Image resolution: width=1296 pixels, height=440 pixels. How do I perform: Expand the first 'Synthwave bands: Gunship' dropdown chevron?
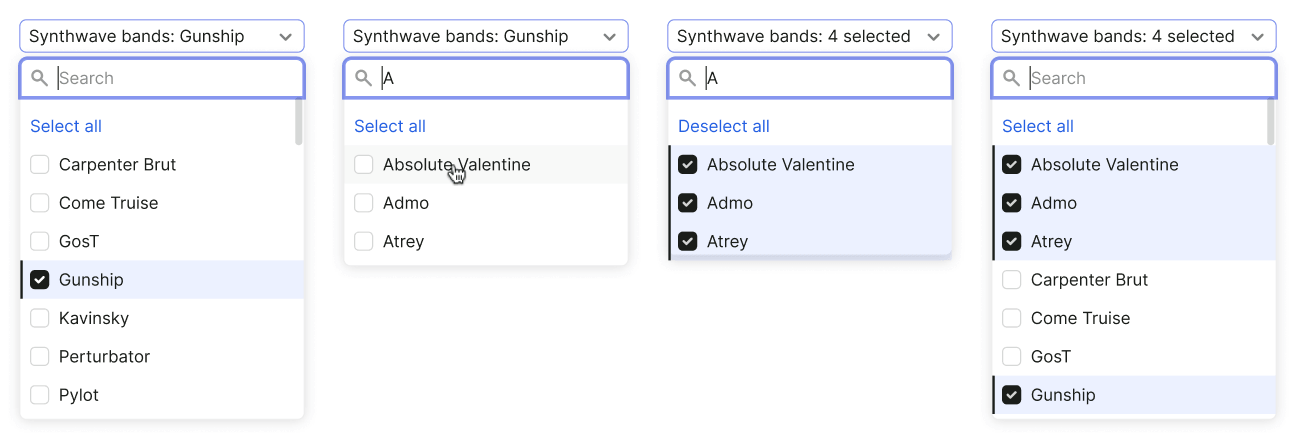[285, 37]
